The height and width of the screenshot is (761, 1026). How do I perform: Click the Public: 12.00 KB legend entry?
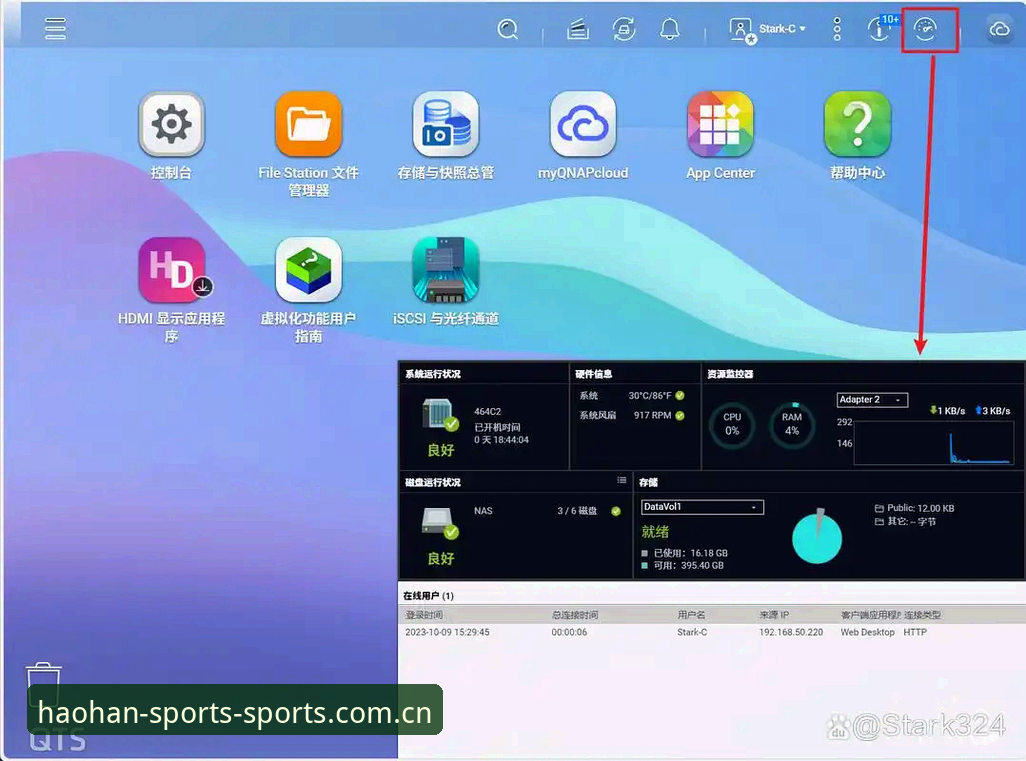tap(915, 508)
